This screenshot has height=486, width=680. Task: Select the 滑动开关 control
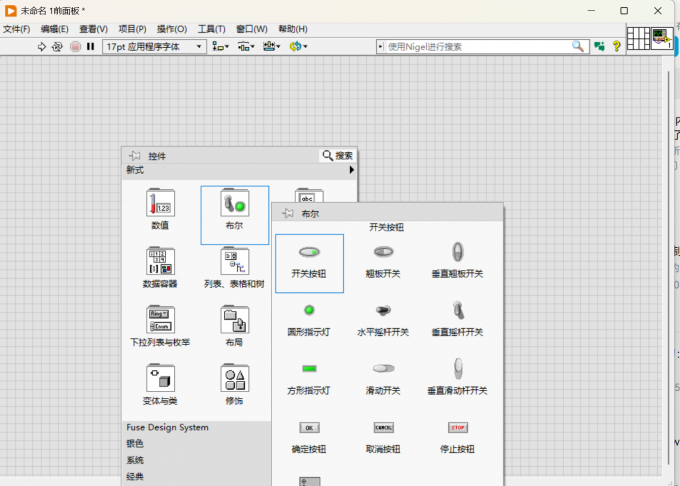383,378
